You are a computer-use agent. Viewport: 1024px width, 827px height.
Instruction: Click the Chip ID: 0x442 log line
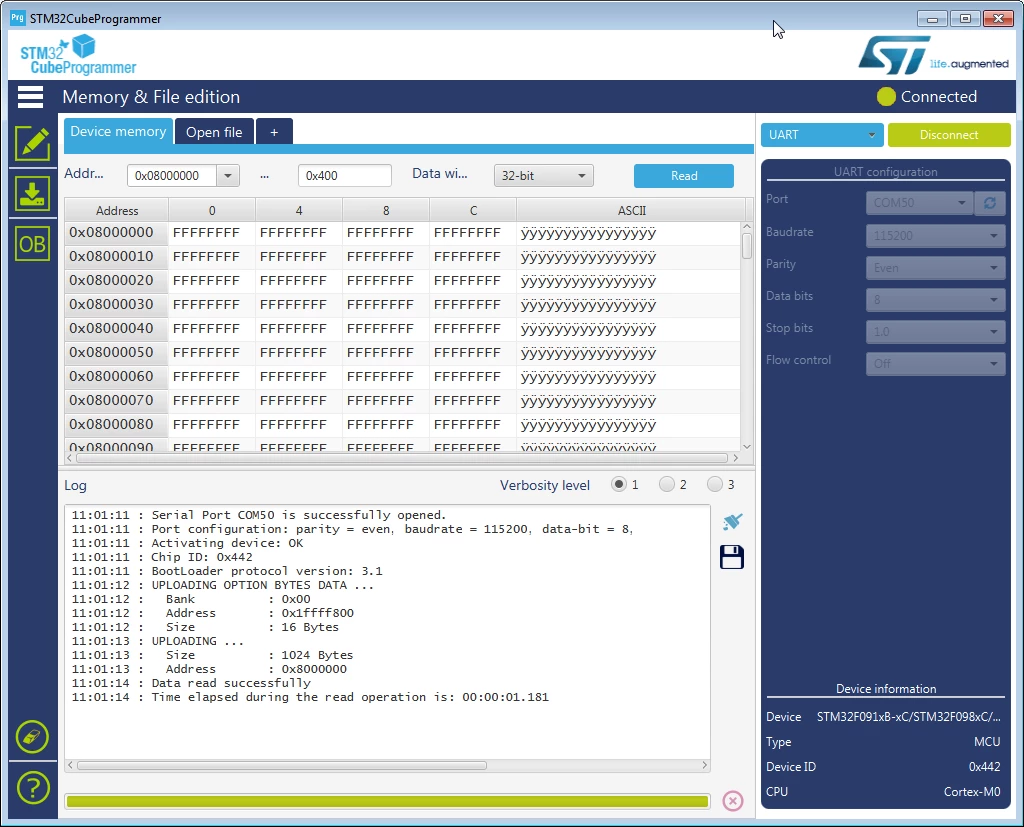162,557
